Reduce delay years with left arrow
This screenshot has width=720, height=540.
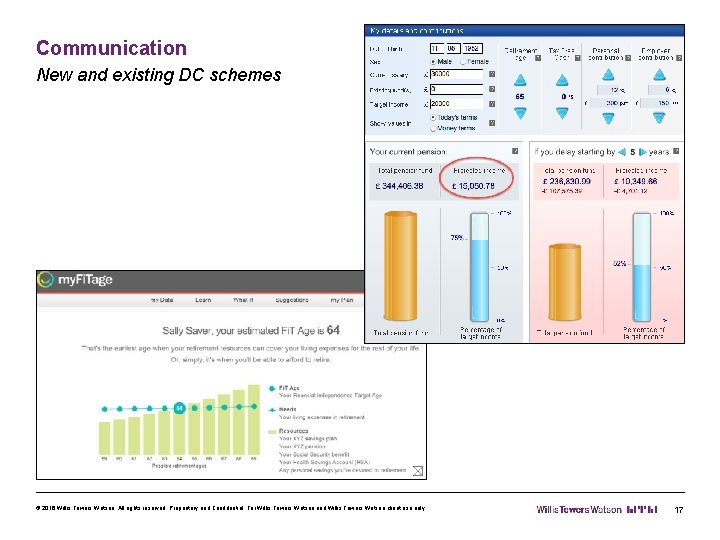622,152
